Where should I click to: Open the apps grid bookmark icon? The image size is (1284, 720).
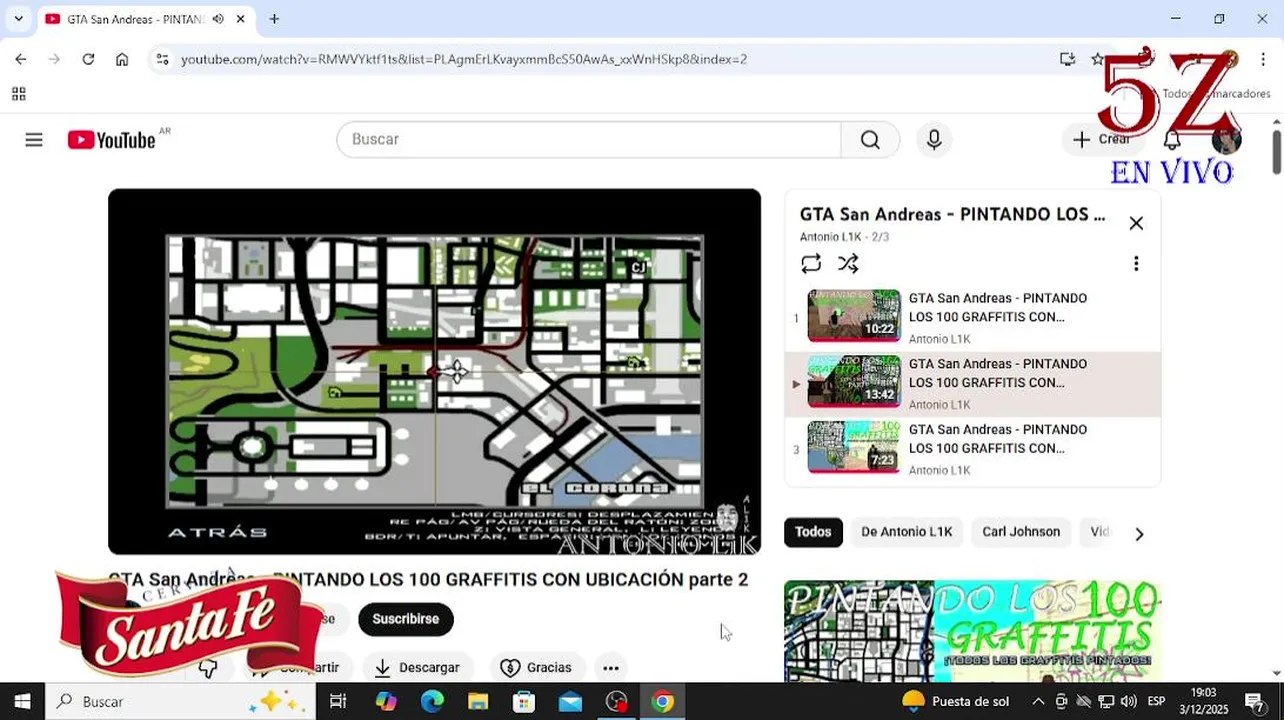(18, 94)
